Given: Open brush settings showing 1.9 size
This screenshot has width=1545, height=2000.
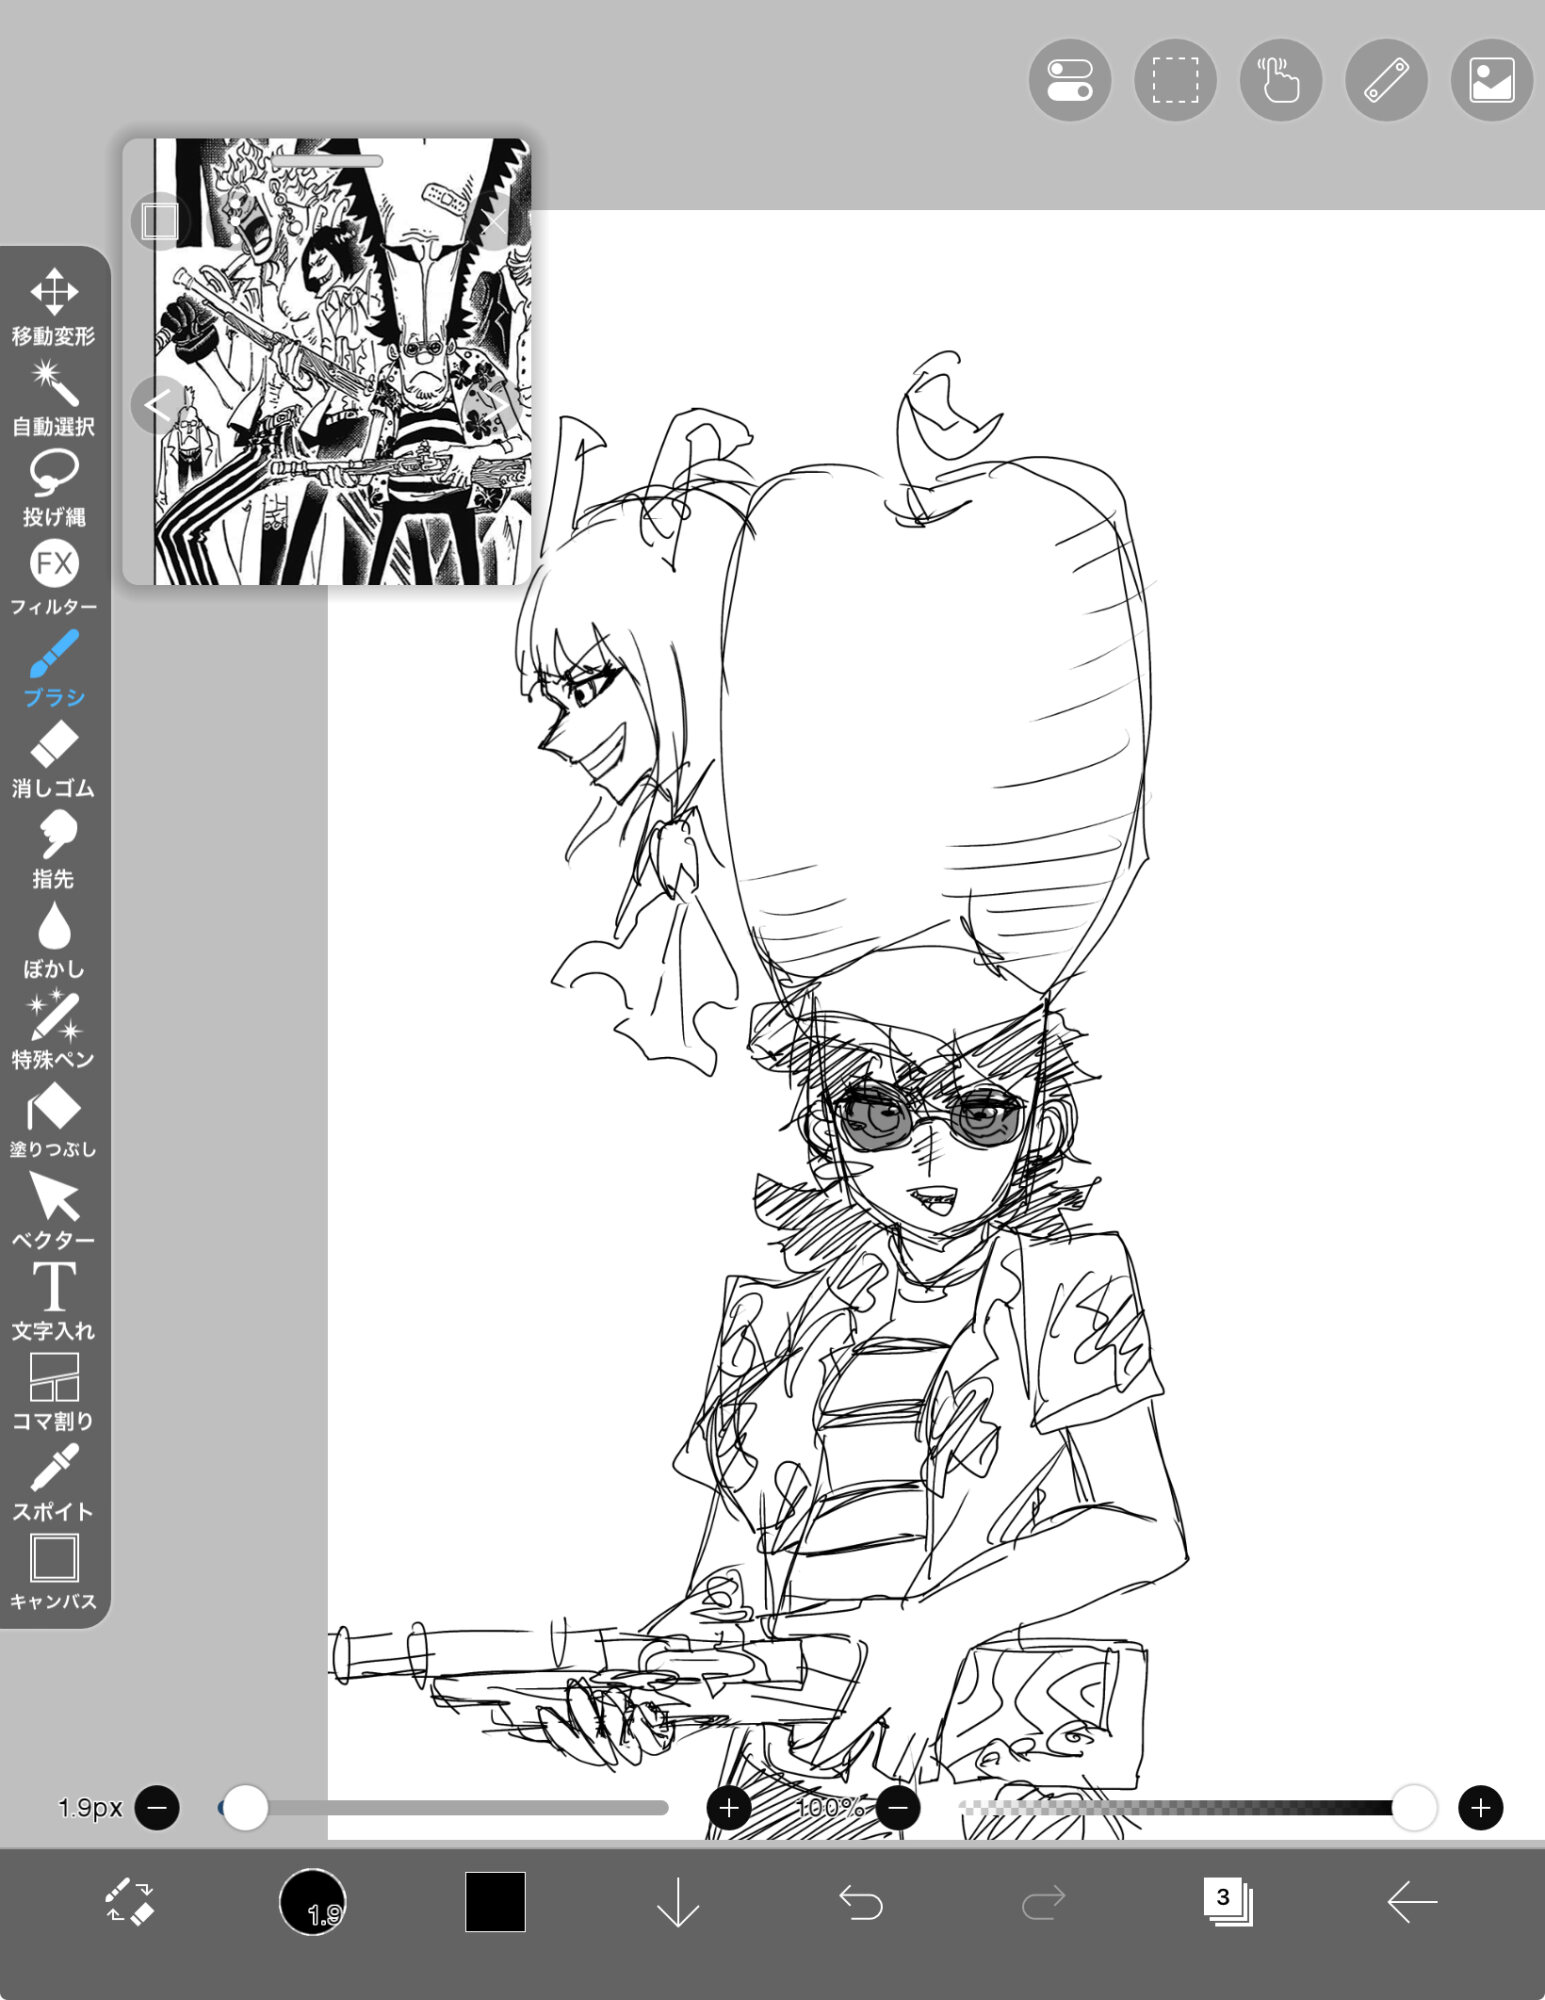Looking at the screenshot, I should pyautogui.click(x=313, y=1901).
